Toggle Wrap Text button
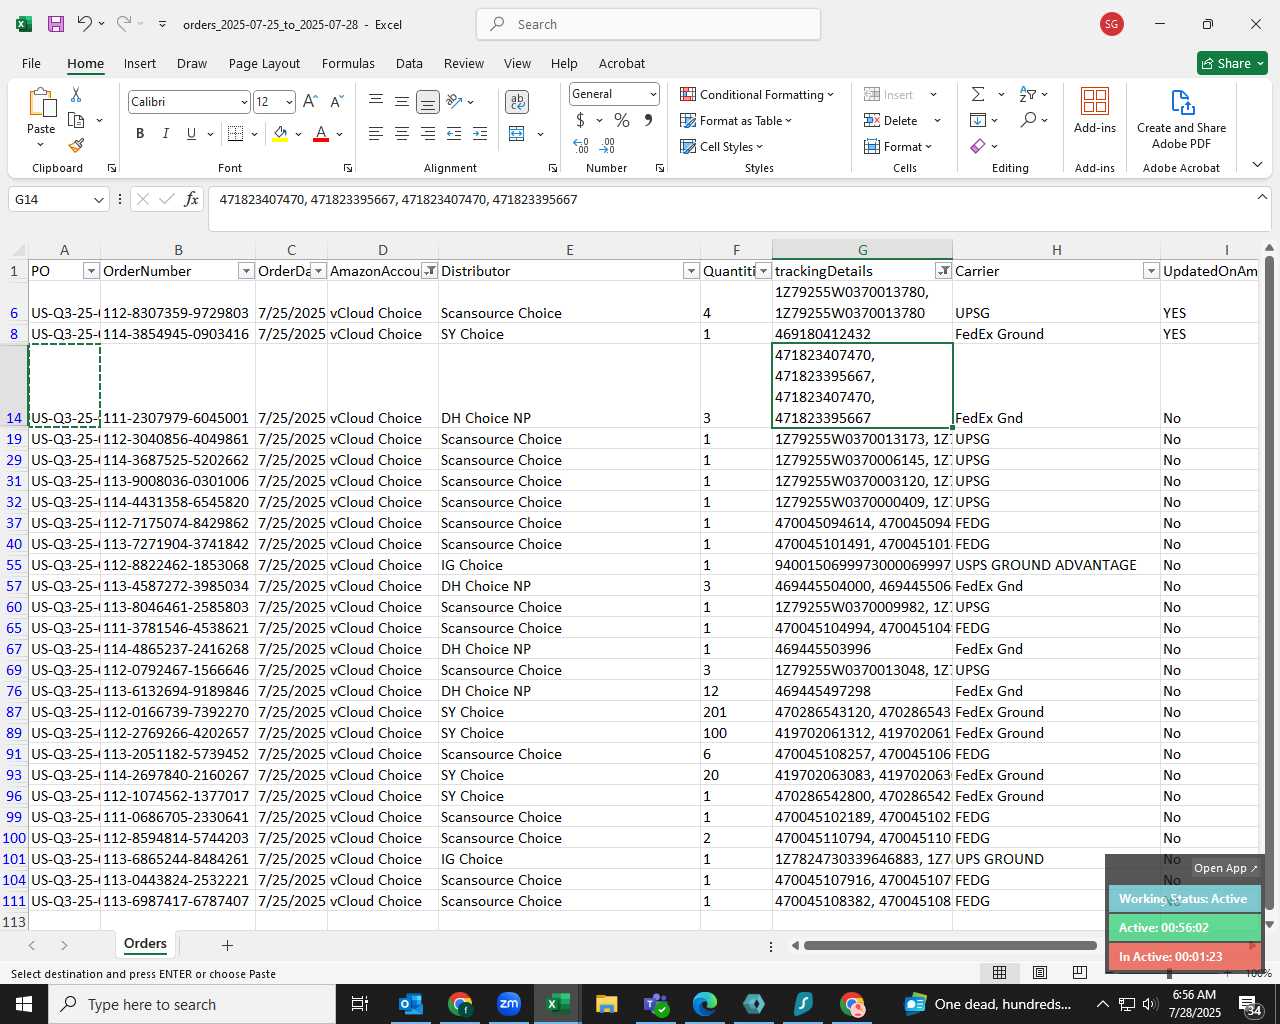Screen dimensions: 1280x1024 pyautogui.click(x=517, y=102)
